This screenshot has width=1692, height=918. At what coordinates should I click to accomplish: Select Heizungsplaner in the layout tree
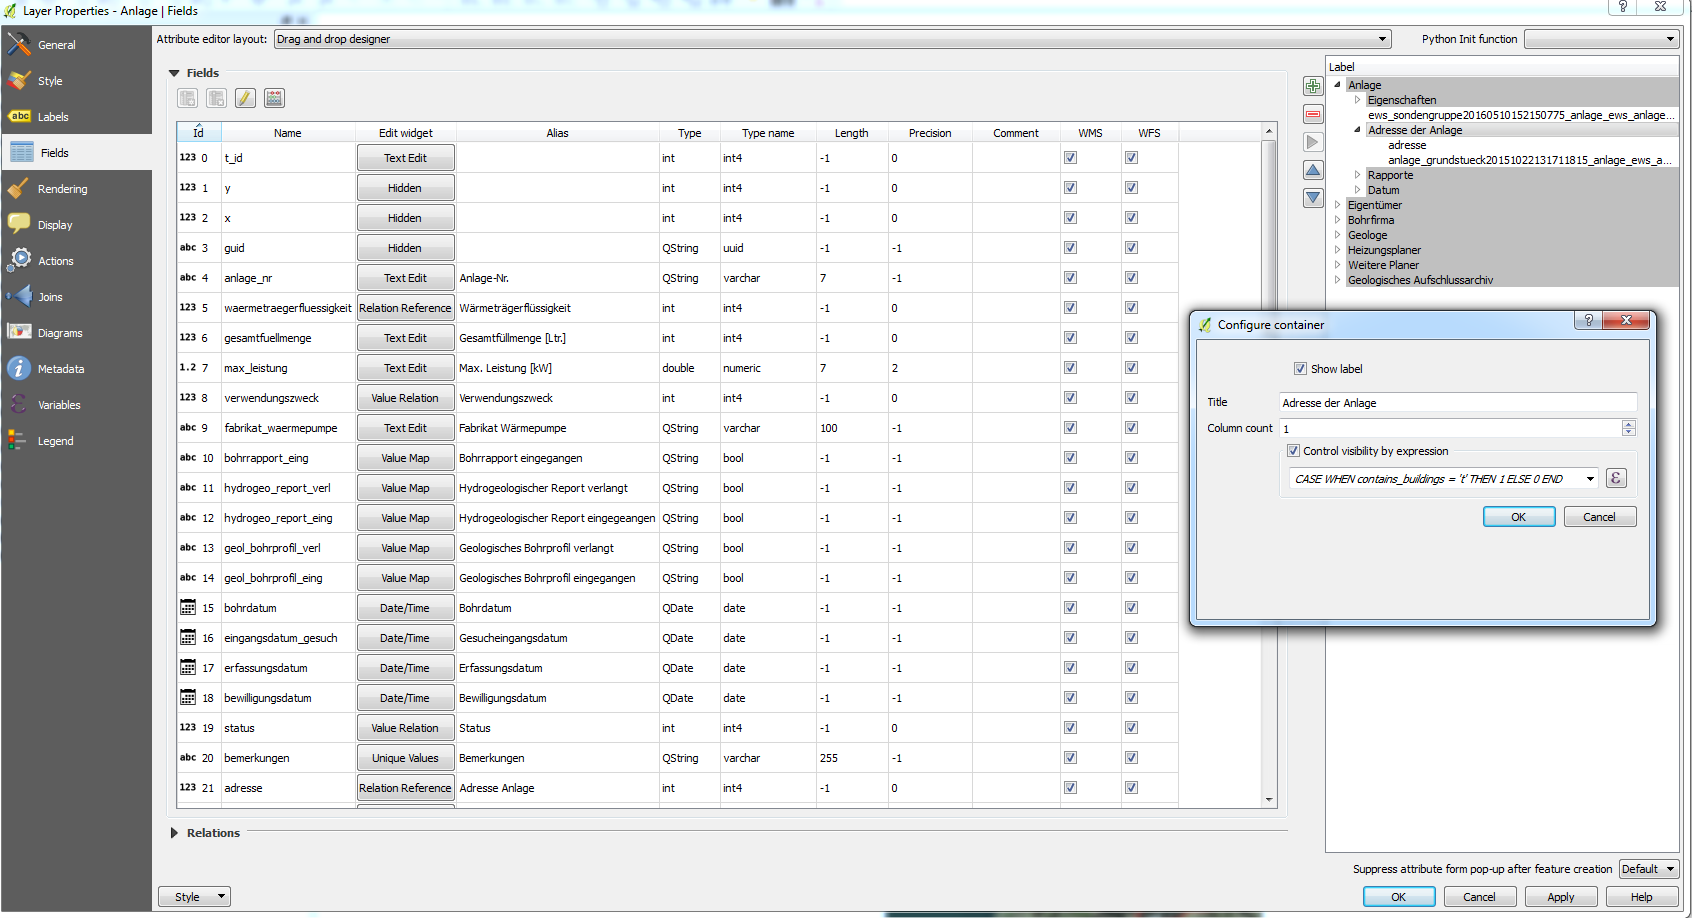tap(1384, 250)
